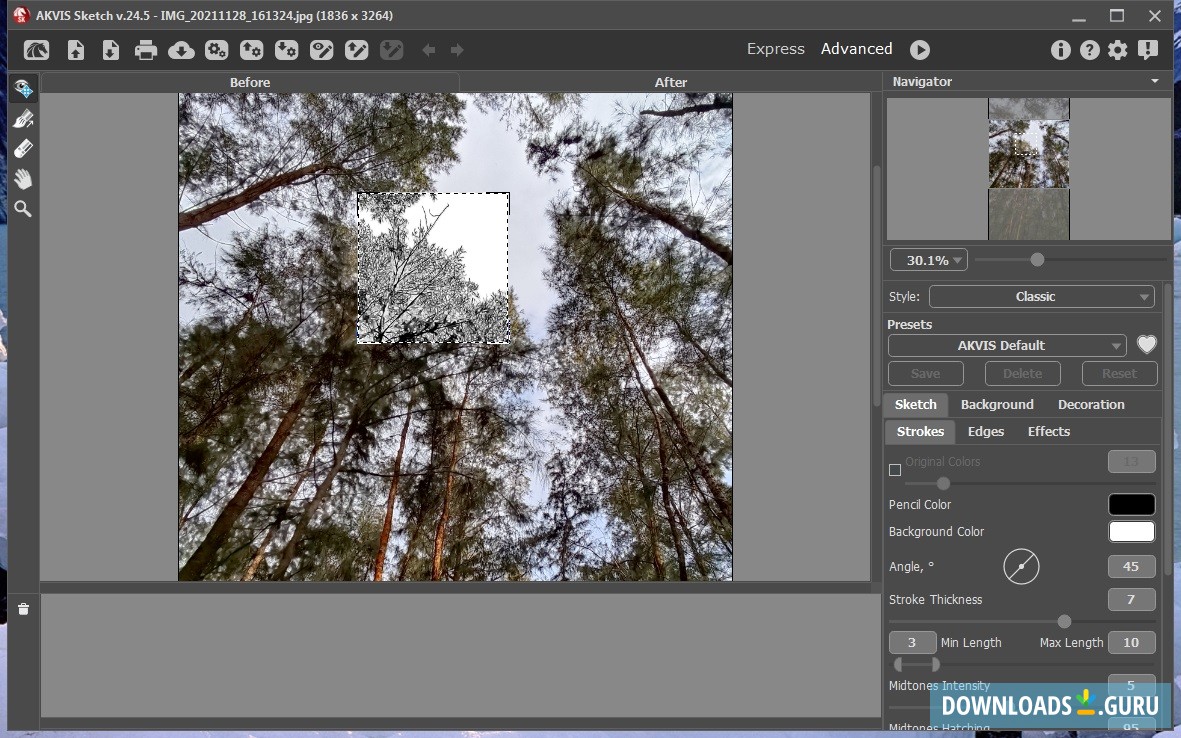Open the Edges sub-tab
Image resolution: width=1181 pixels, height=738 pixels.
pyautogui.click(x=985, y=432)
